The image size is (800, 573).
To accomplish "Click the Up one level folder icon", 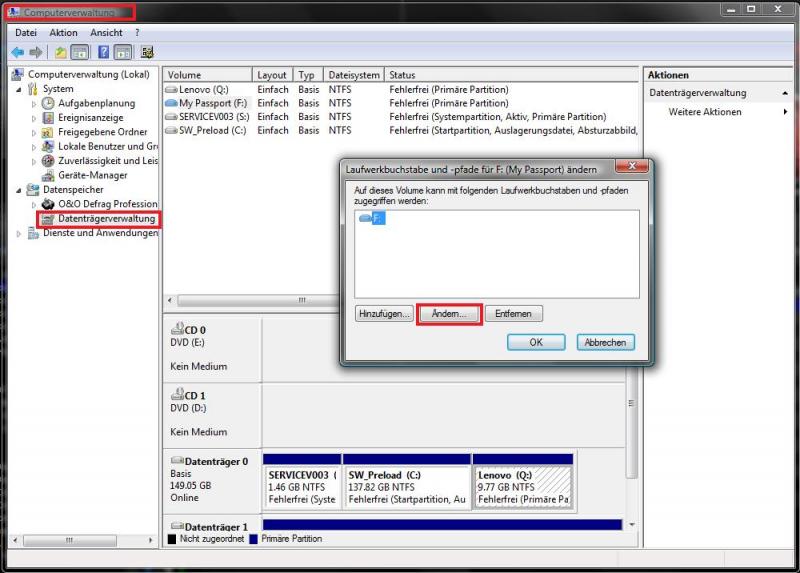I will point(61,52).
